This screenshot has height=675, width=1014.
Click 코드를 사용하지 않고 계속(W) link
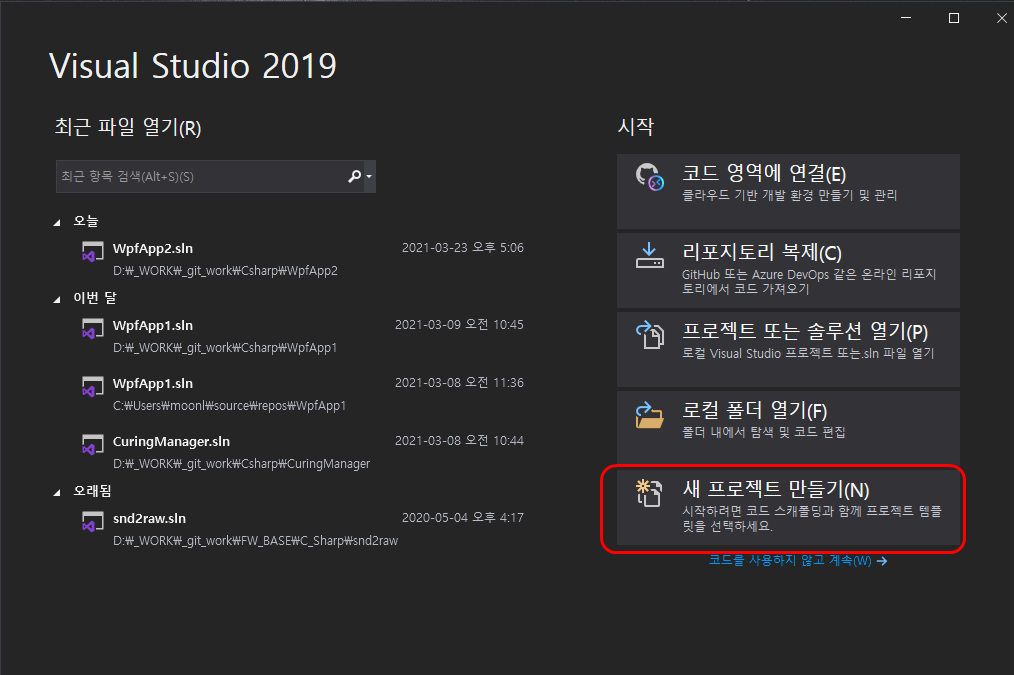pyautogui.click(x=798, y=561)
